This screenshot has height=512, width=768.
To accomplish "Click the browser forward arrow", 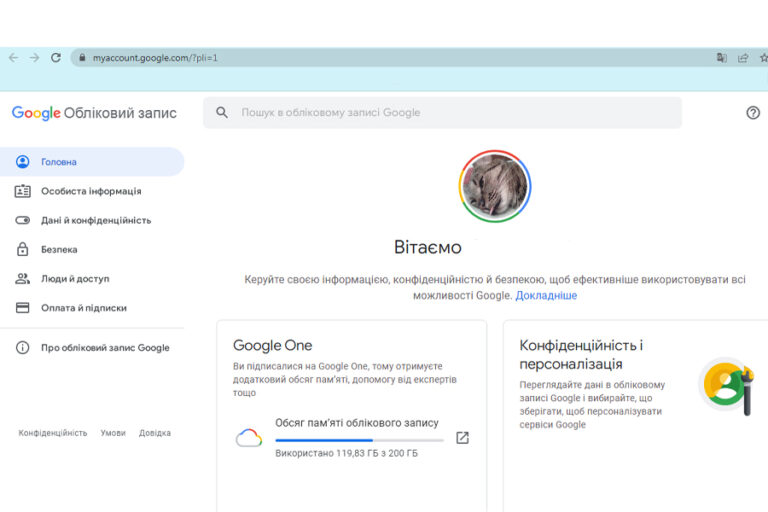I will point(34,58).
